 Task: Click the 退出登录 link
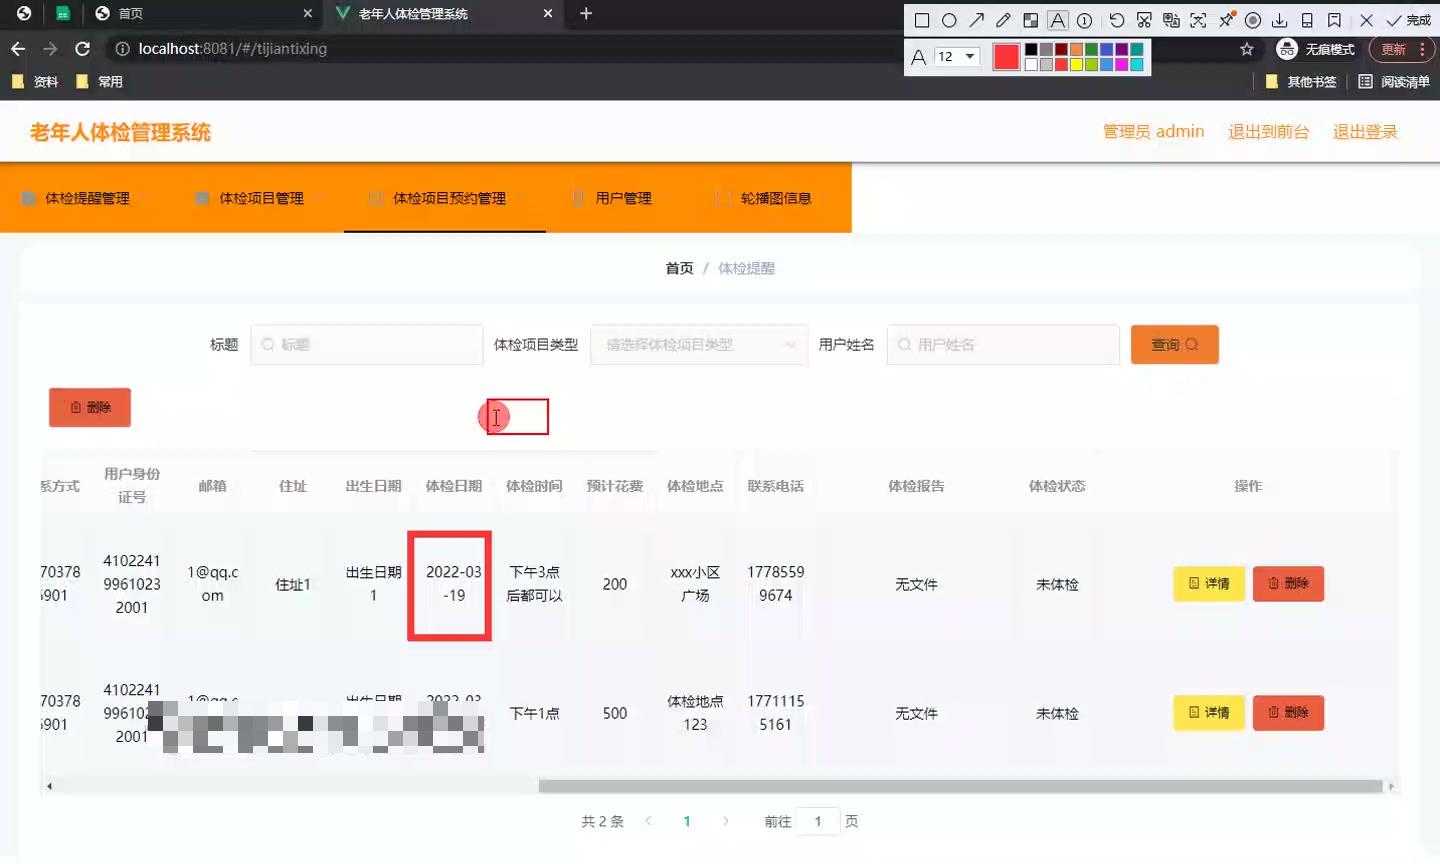[1365, 132]
